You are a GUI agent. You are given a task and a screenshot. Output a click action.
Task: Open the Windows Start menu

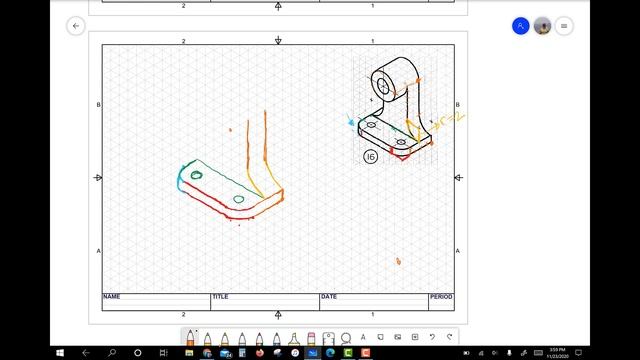[x=60, y=353]
